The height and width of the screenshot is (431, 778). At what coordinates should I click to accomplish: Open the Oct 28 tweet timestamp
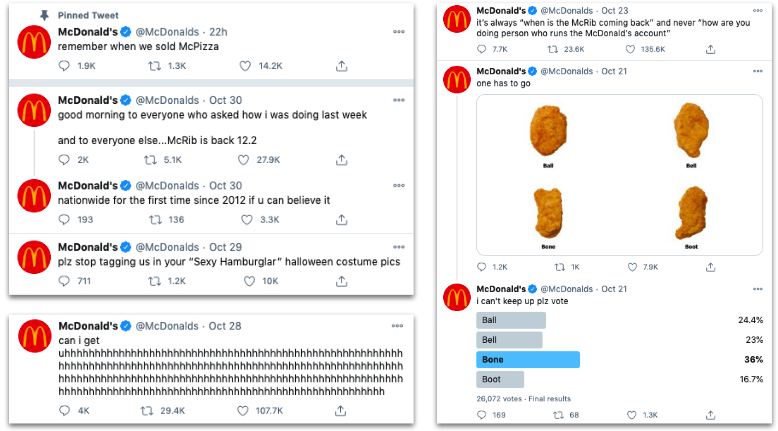pyautogui.click(x=226, y=327)
